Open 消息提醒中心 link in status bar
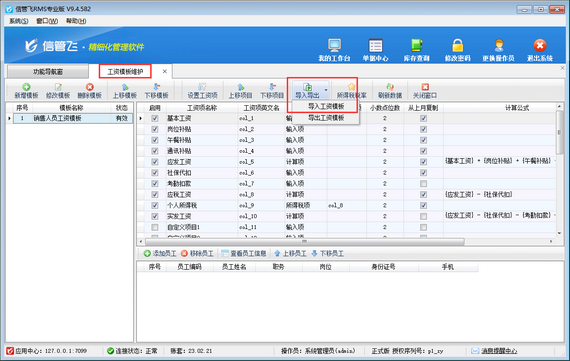Screen dimensions: 570x361 (x=499, y=351)
